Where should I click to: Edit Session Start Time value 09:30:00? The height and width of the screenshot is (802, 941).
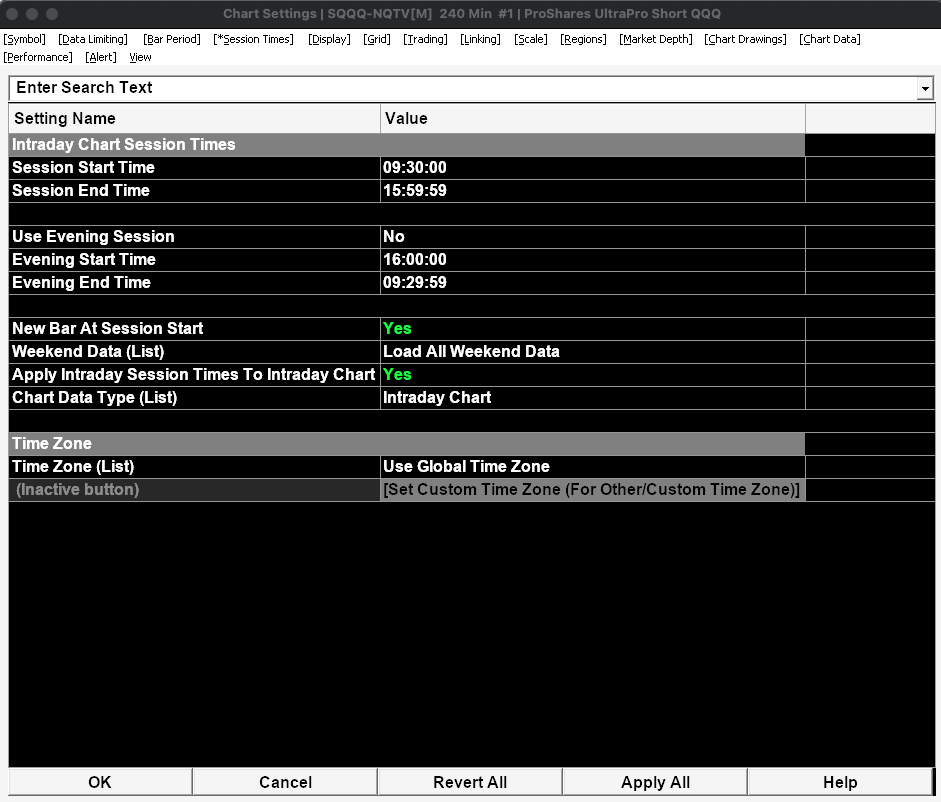coord(592,167)
